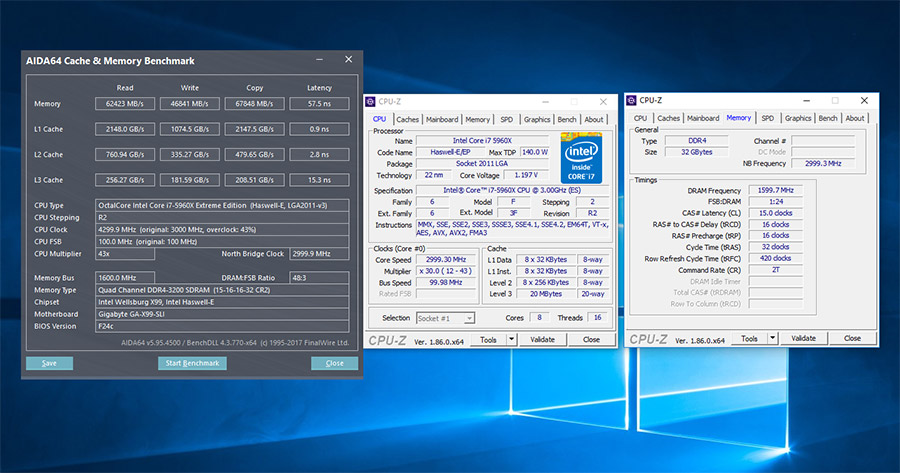Click the NB Frequency 2999.3 MHz value
900x473 pixels.
pyautogui.click(x=823, y=164)
